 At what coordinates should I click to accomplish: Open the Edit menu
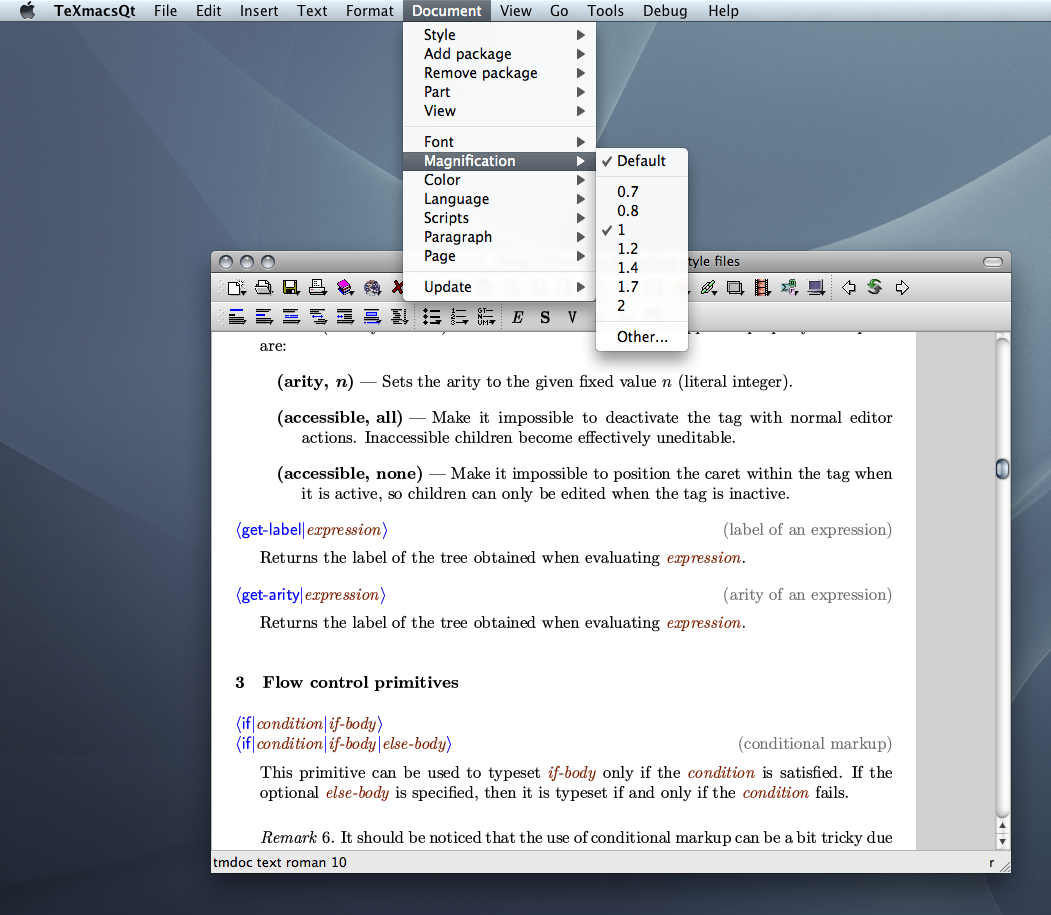click(x=208, y=11)
